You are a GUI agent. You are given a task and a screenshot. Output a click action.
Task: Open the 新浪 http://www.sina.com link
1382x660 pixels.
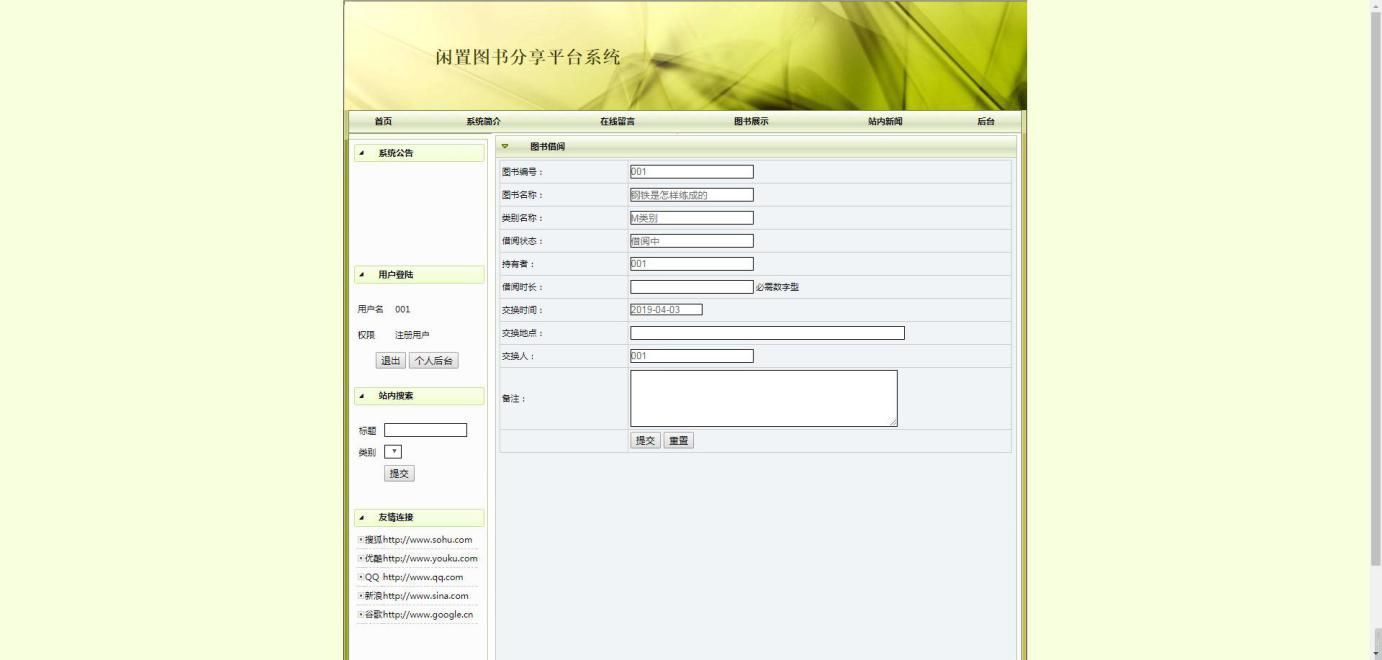pos(416,595)
